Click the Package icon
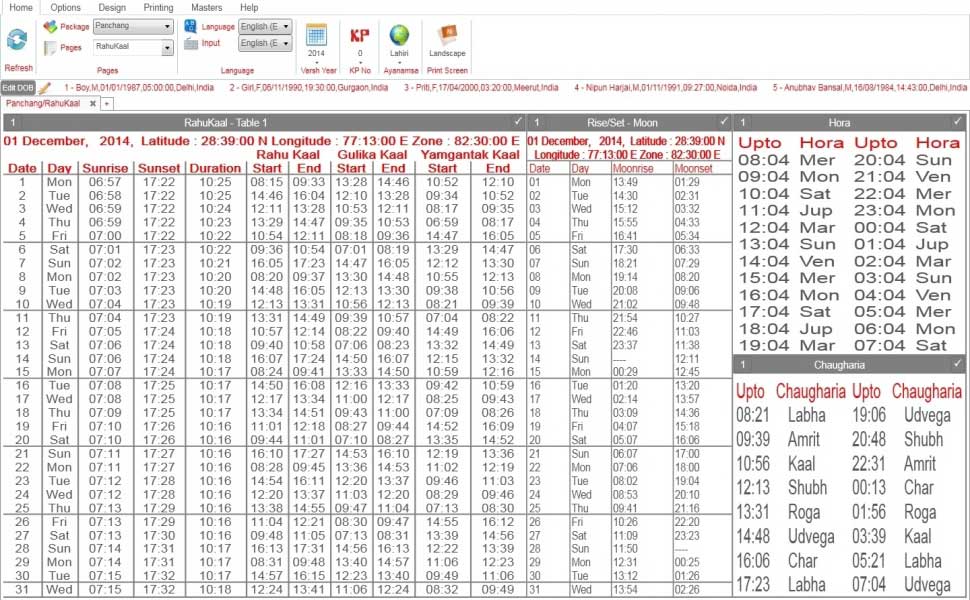Viewport: 970px width, 600px height. (x=50, y=27)
